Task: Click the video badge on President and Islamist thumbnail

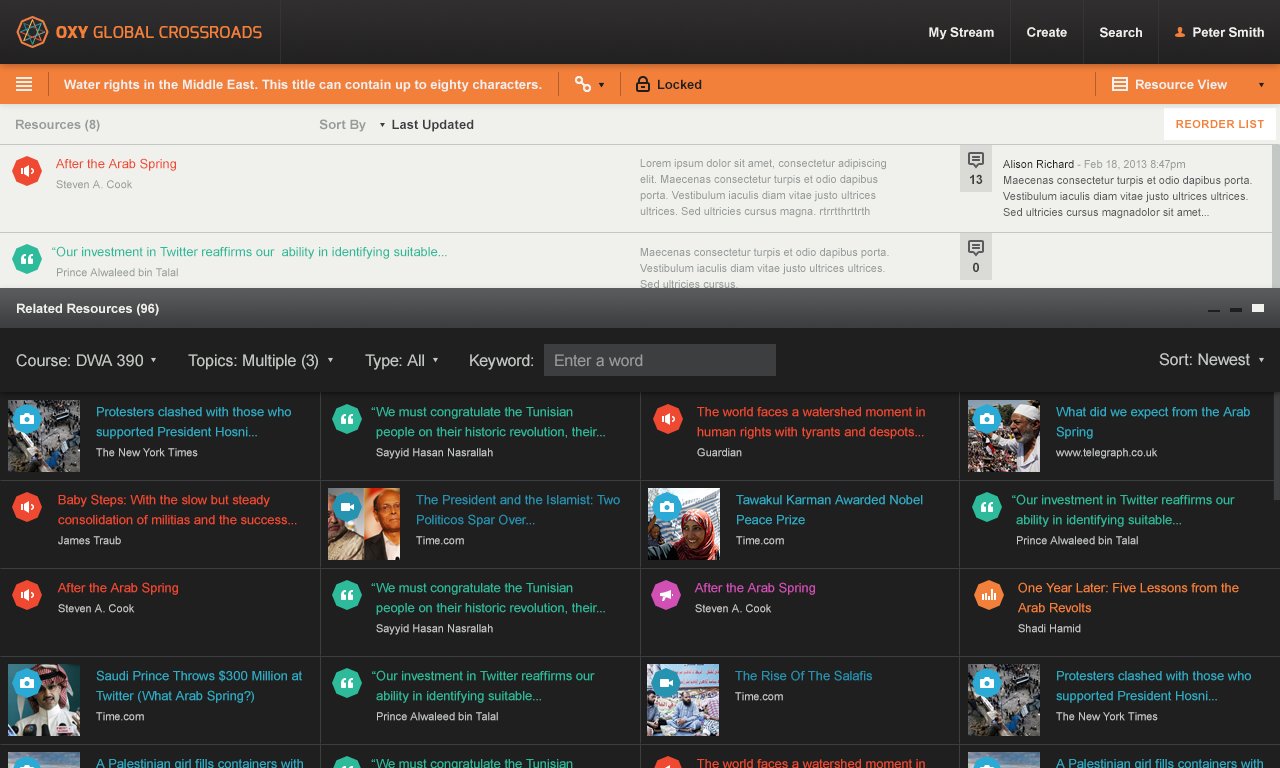Action: pyautogui.click(x=347, y=507)
